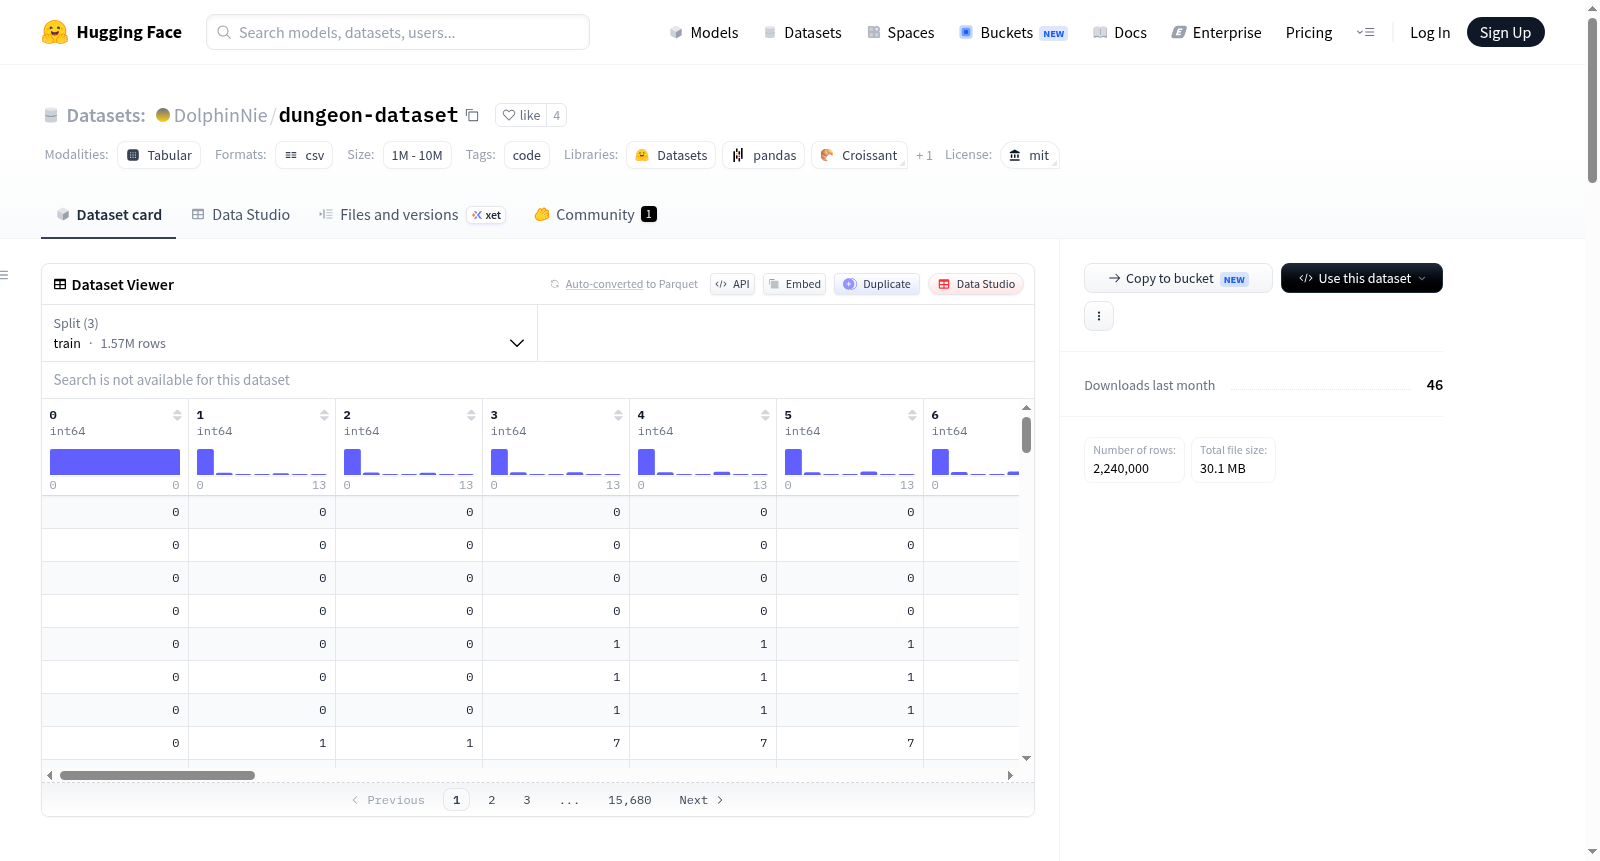Click the Copy to bucket button
Image resolution: width=1600 pixels, height=861 pixels.
tap(1178, 278)
